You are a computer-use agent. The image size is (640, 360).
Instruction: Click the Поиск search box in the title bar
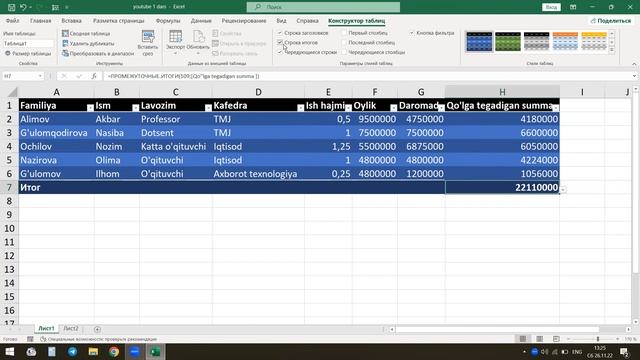coord(323,7)
